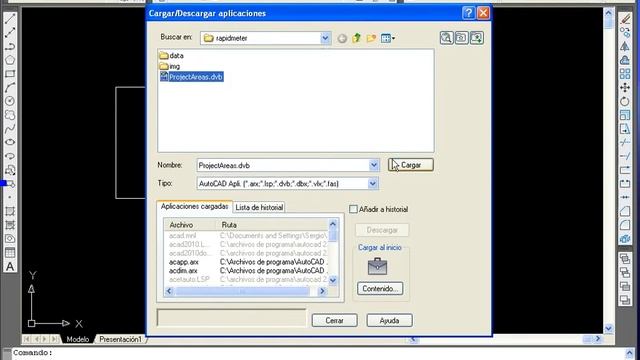Select the Circle draw tool
The image size is (640, 360).
10,101
